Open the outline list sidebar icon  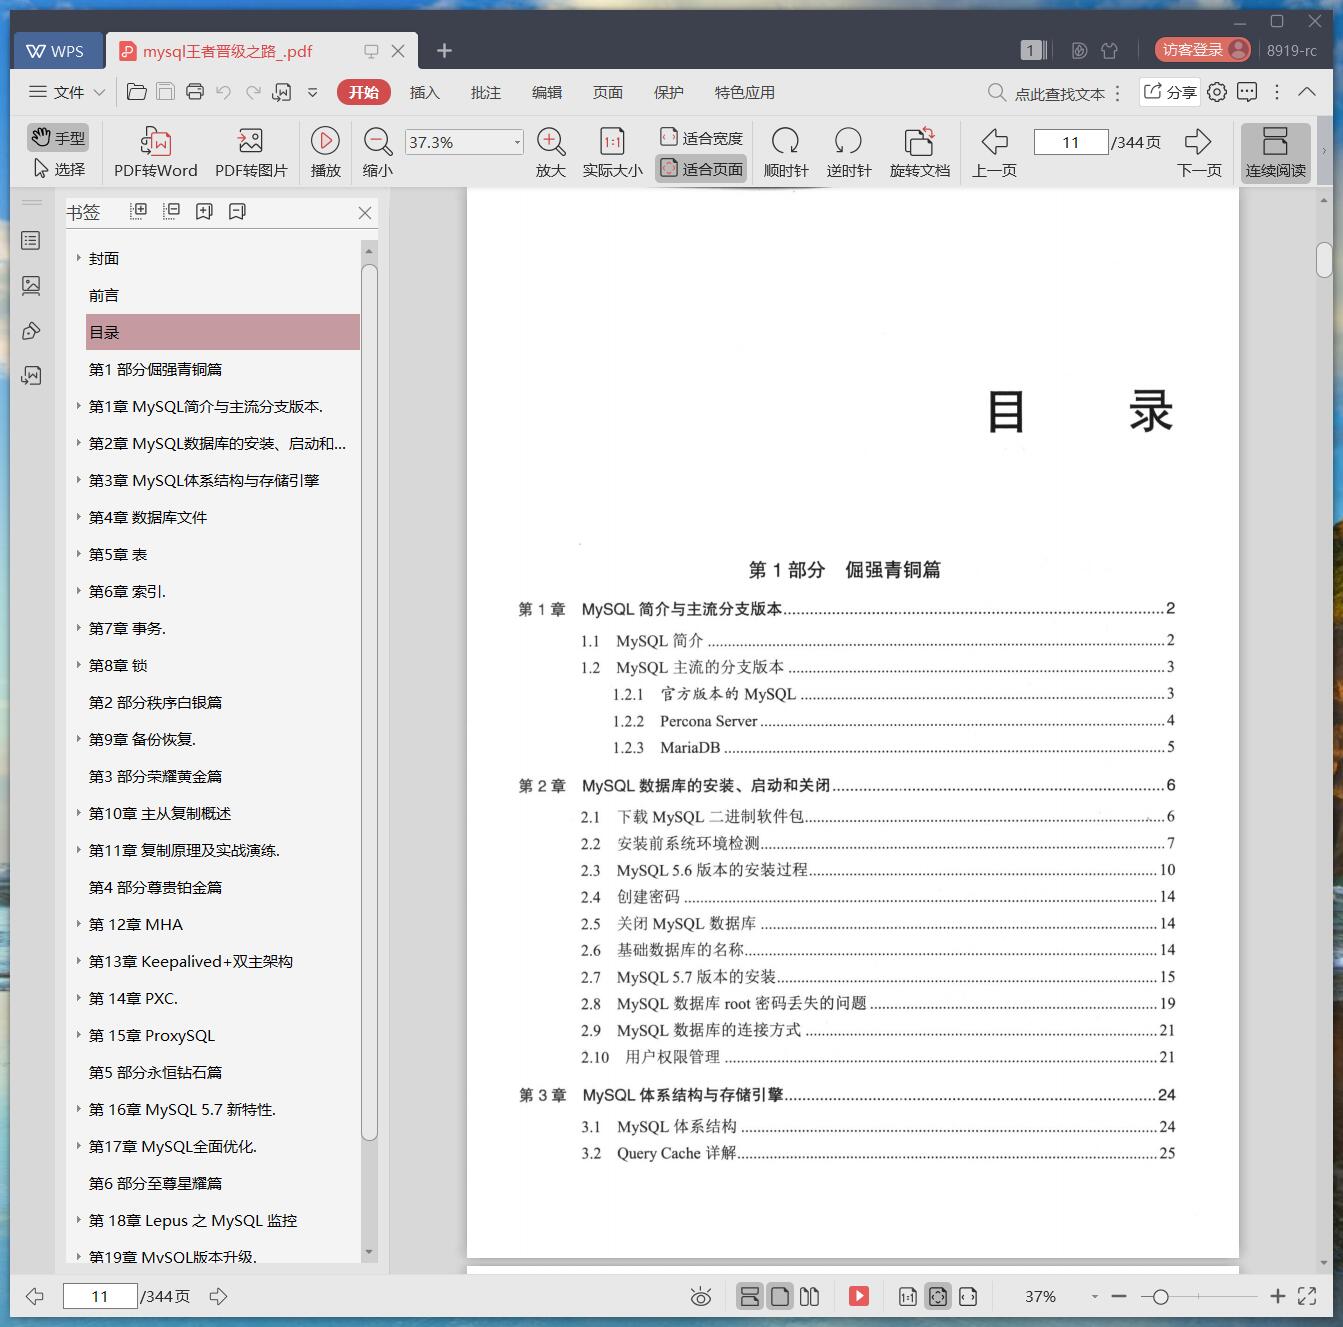(x=31, y=241)
